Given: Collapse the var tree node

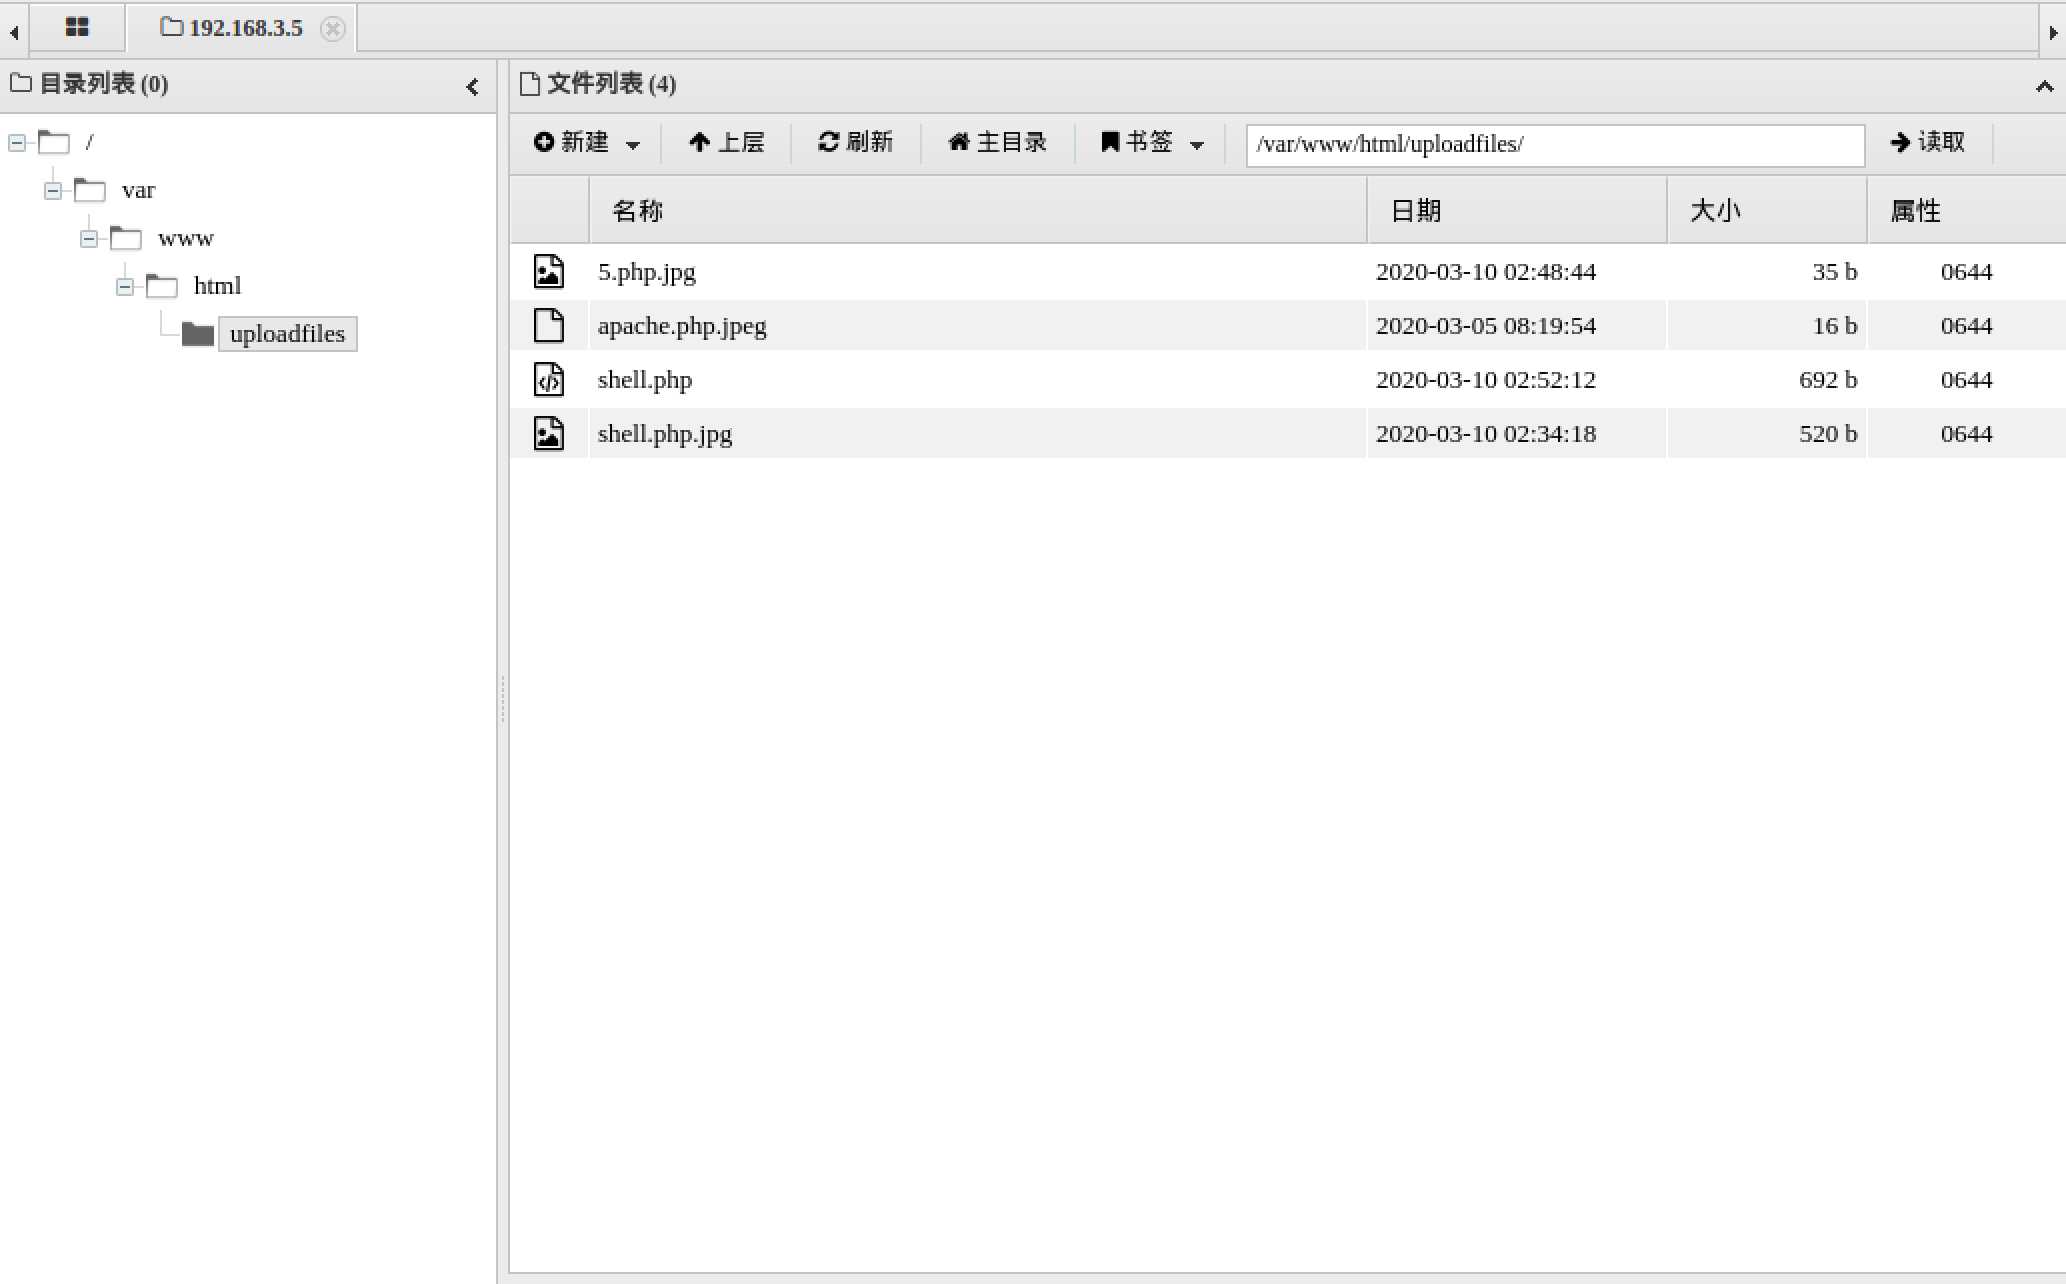Looking at the screenshot, I should tap(53, 191).
